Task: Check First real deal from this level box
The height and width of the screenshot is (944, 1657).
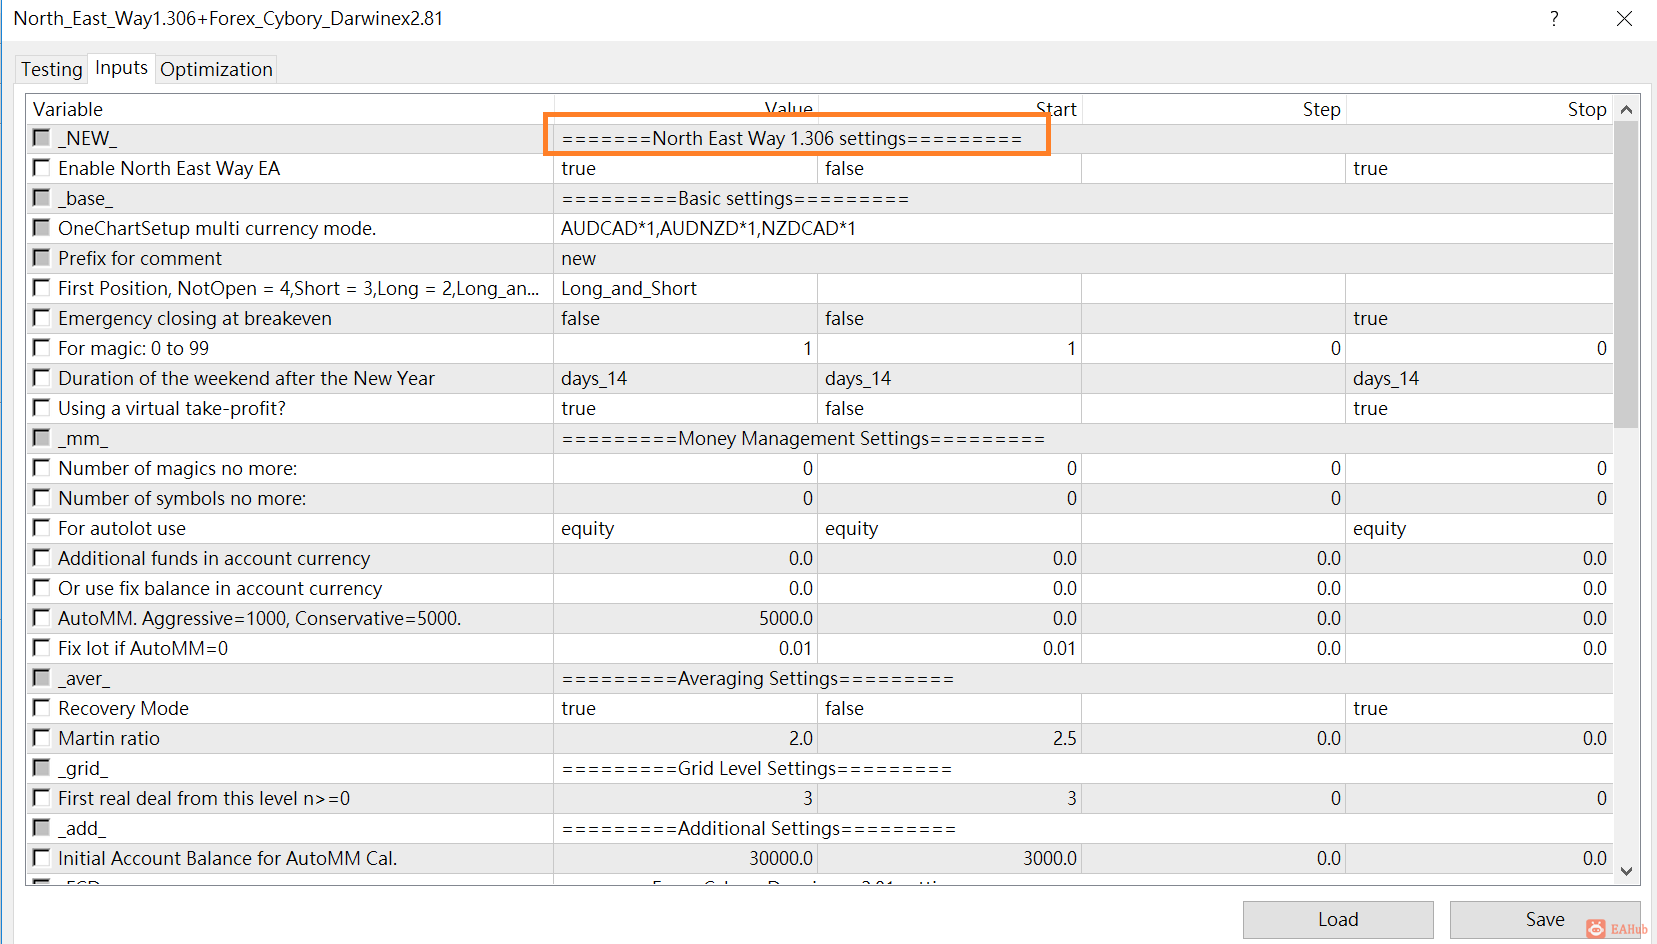Action: (x=42, y=798)
